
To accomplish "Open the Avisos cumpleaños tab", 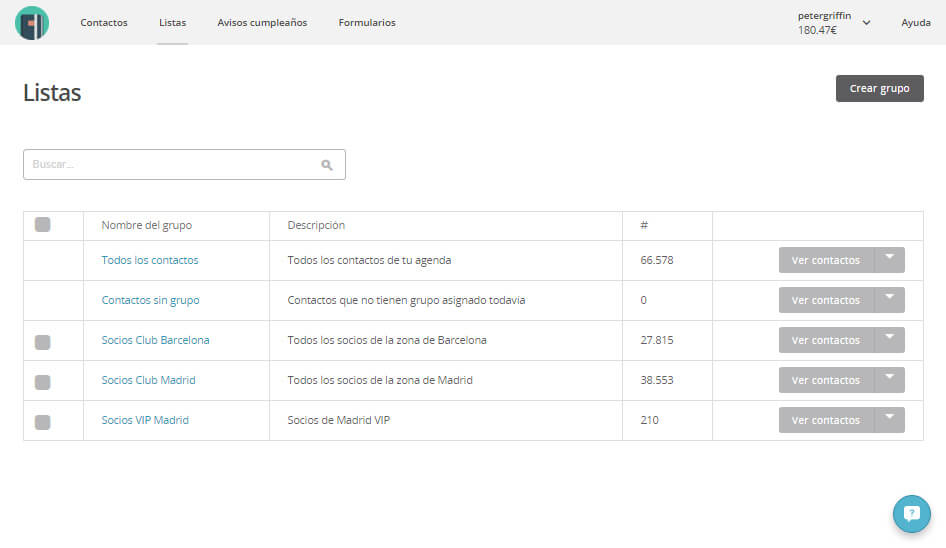I will (x=262, y=22).
